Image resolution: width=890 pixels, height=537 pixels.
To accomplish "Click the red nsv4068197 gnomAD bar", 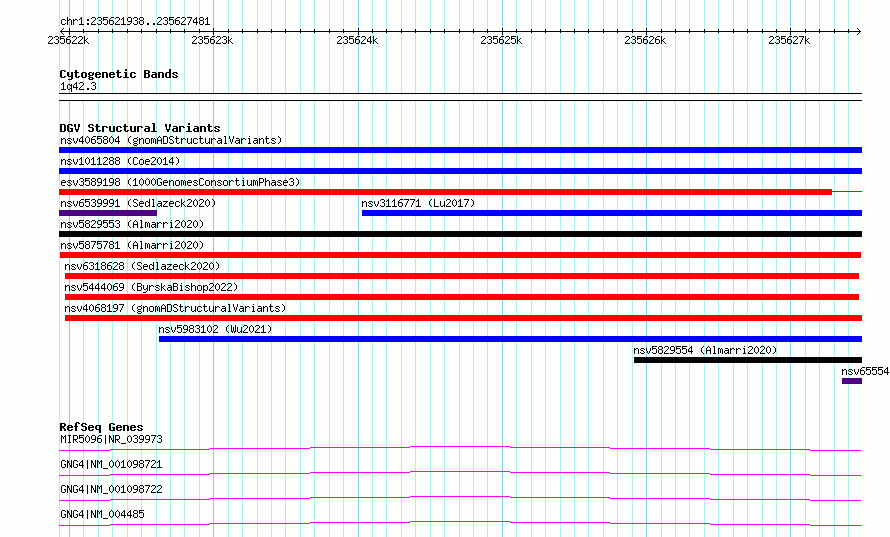I will [x=463, y=318].
